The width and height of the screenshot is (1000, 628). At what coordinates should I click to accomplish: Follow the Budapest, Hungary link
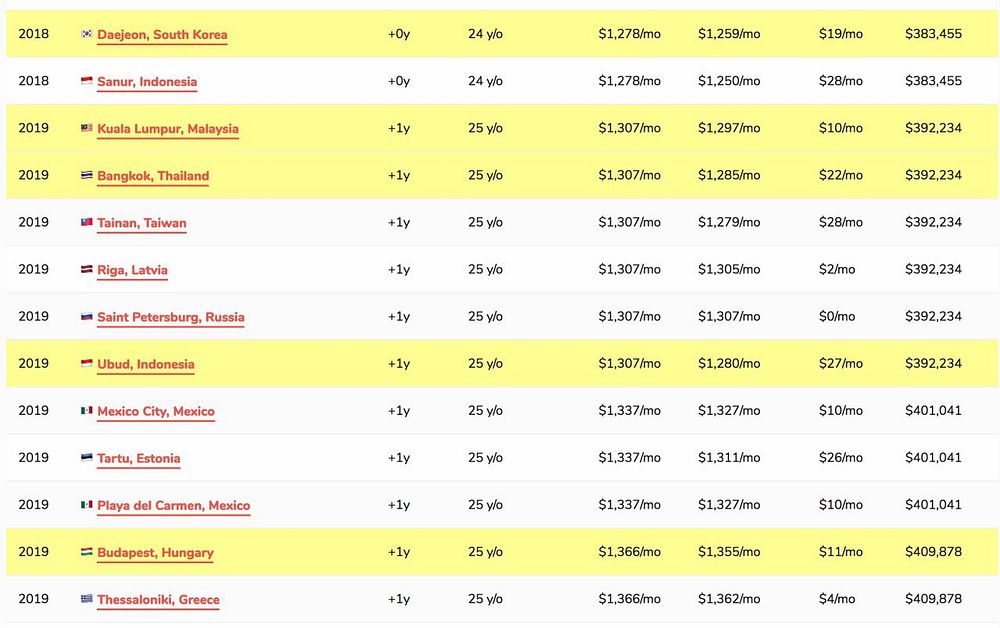[155, 552]
